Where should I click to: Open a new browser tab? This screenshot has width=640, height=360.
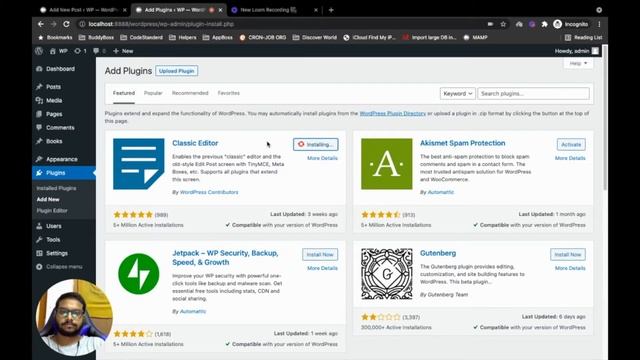click(x=331, y=10)
